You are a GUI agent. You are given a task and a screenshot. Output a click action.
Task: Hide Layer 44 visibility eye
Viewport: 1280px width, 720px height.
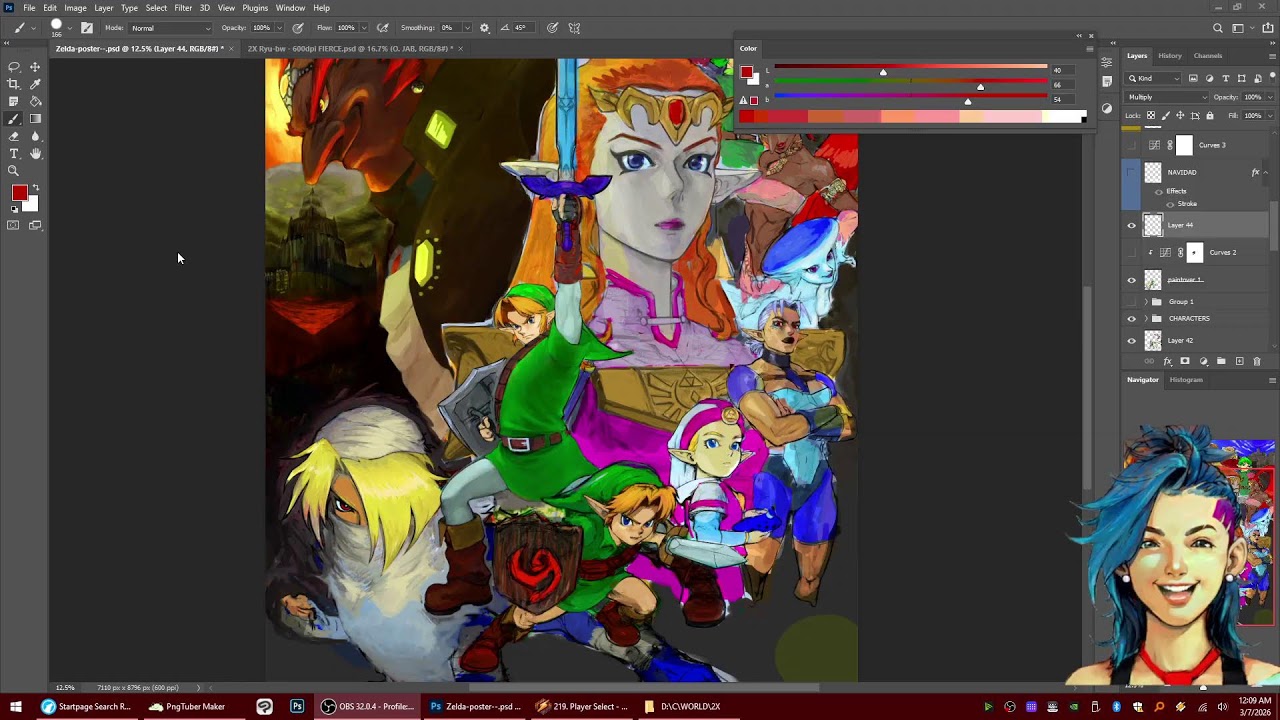(x=1132, y=226)
